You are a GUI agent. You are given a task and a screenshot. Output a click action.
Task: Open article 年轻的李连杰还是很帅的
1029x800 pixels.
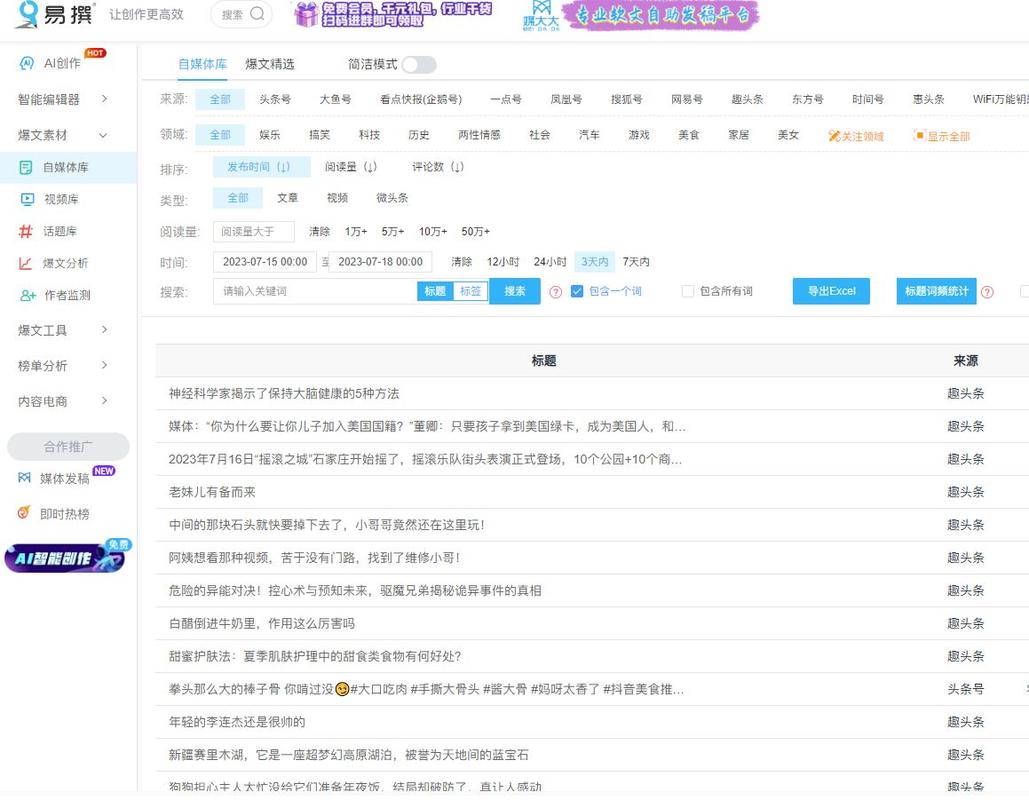[237, 722]
